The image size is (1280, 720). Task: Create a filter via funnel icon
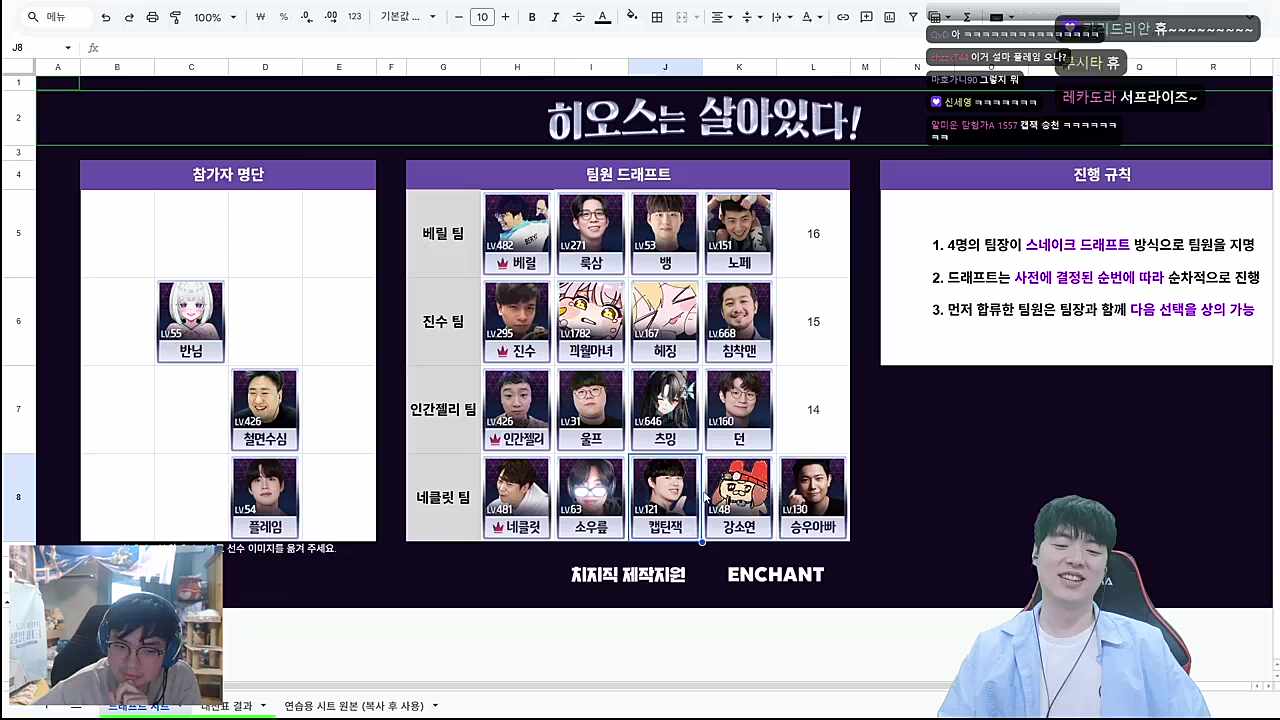913,17
